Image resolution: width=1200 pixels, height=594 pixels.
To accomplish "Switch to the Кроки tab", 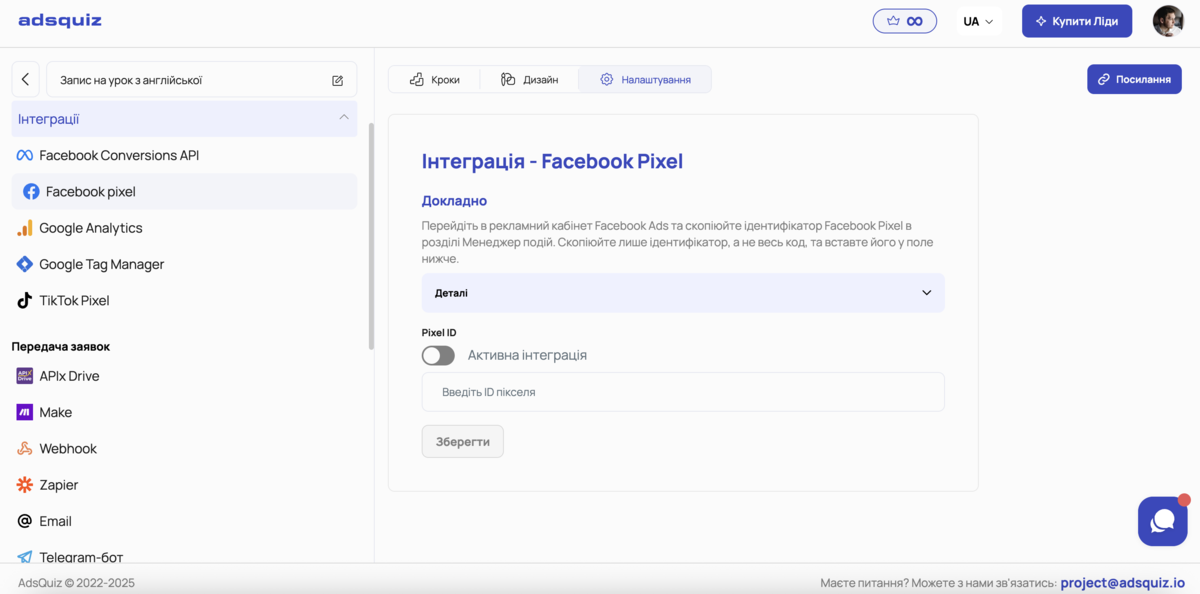I will 434,79.
